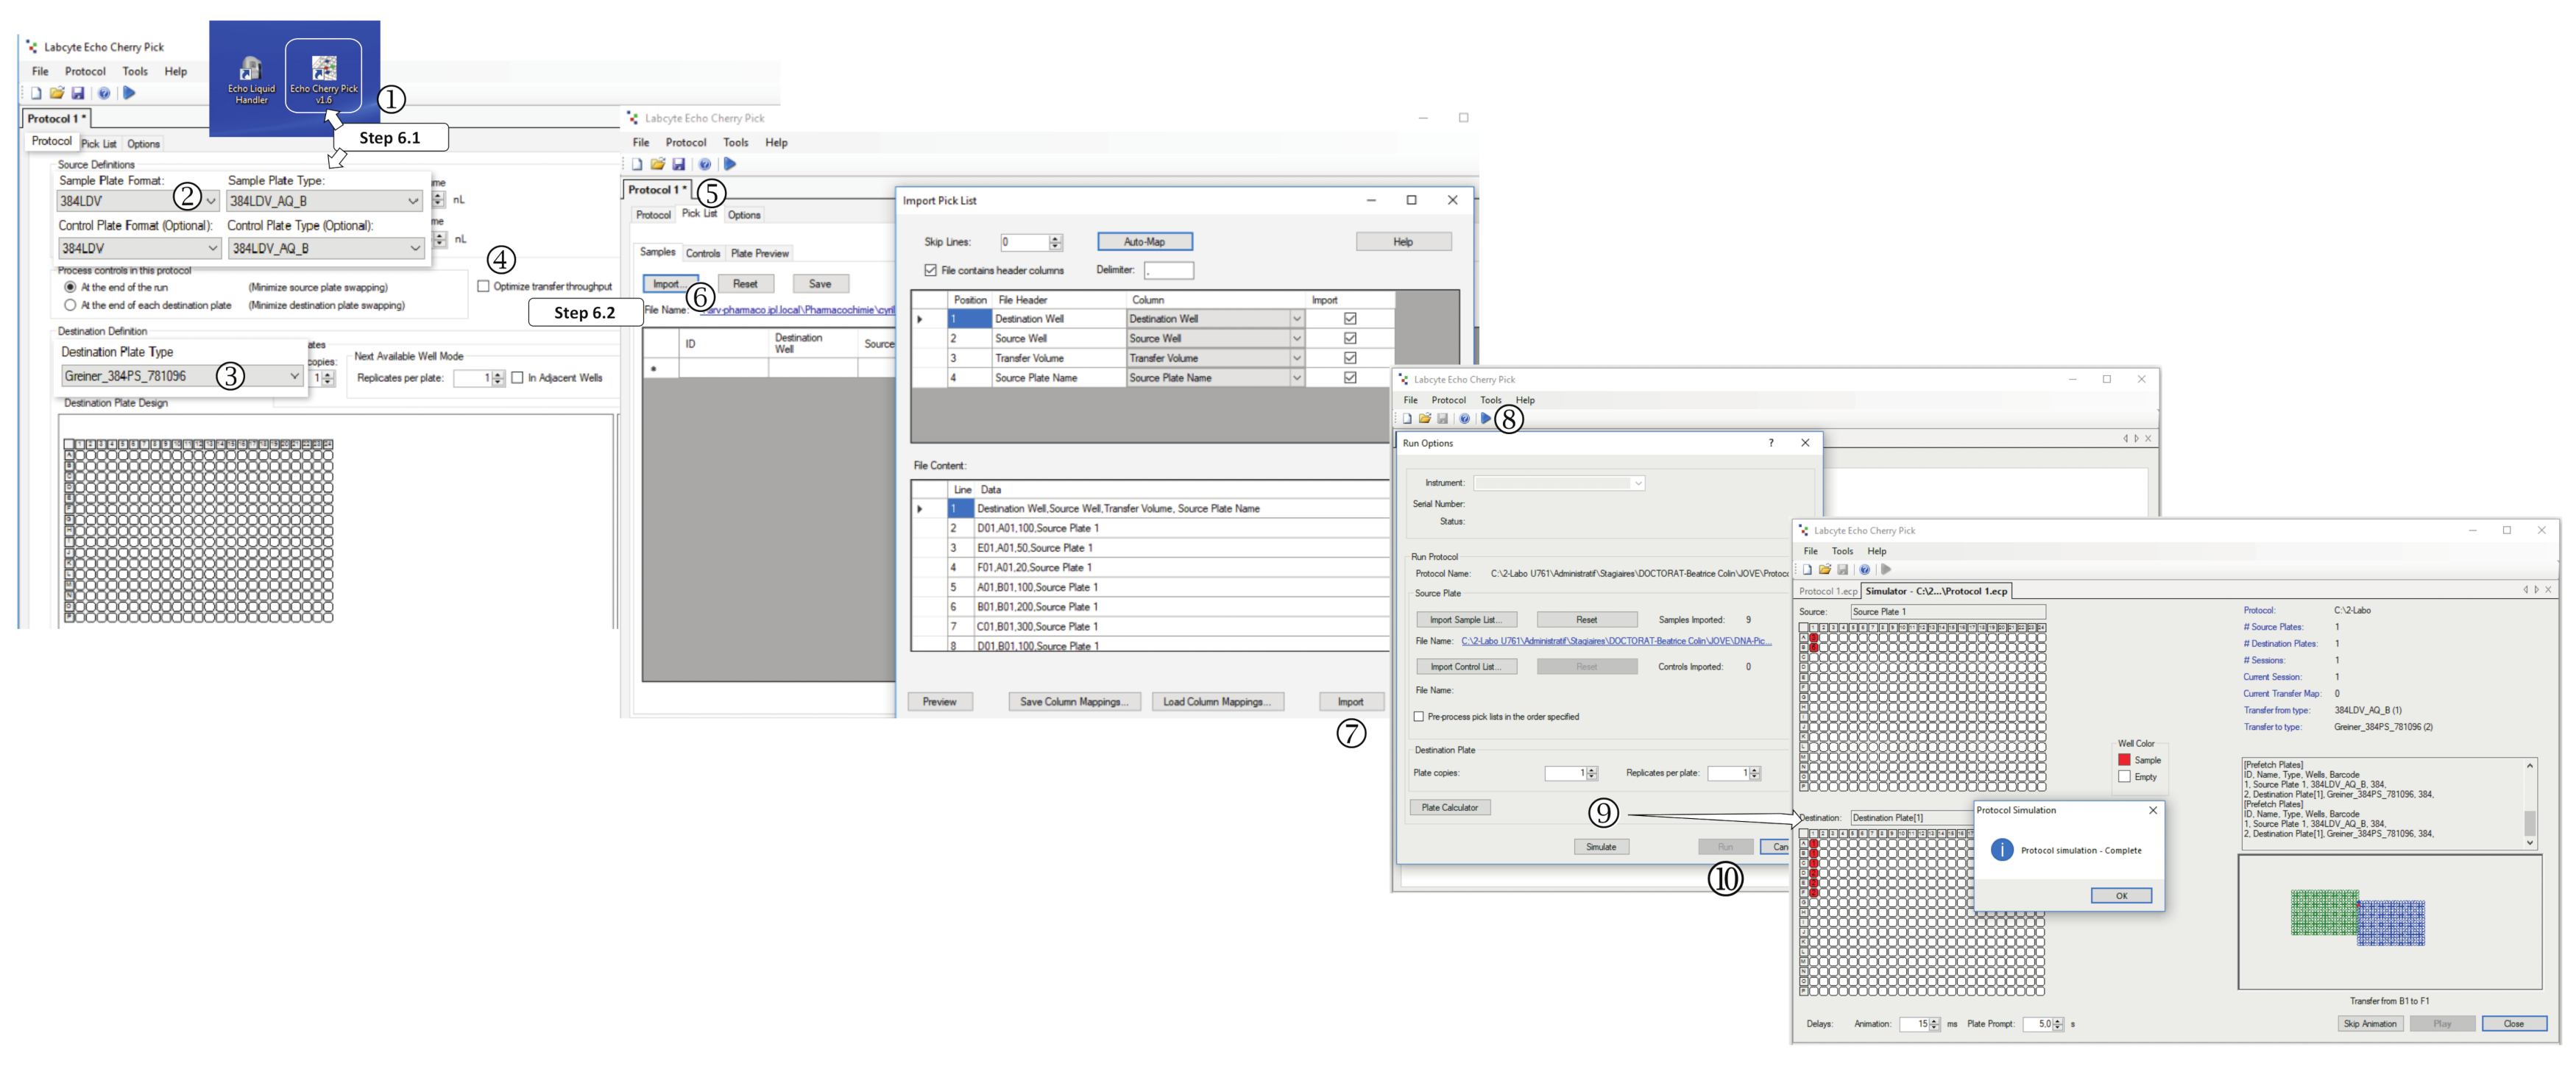The height and width of the screenshot is (1072, 2576).
Task: Switch to the Plate Preview tab
Action: tap(759, 253)
